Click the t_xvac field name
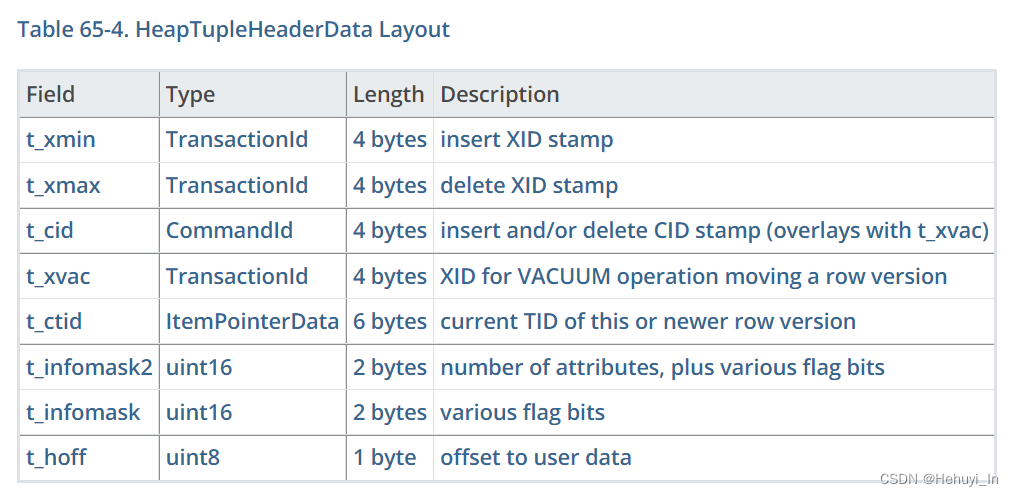 [58, 277]
